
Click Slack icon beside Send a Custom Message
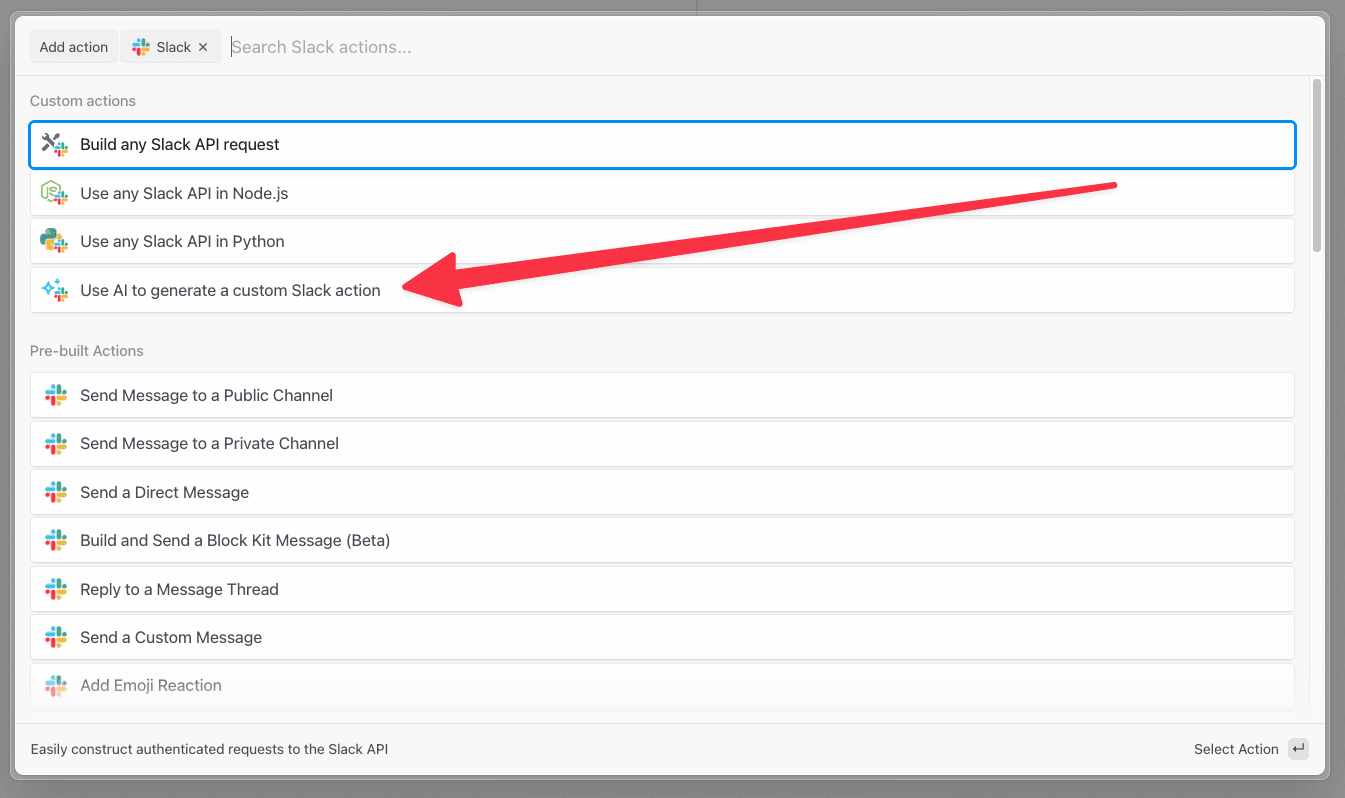point(56,637)
